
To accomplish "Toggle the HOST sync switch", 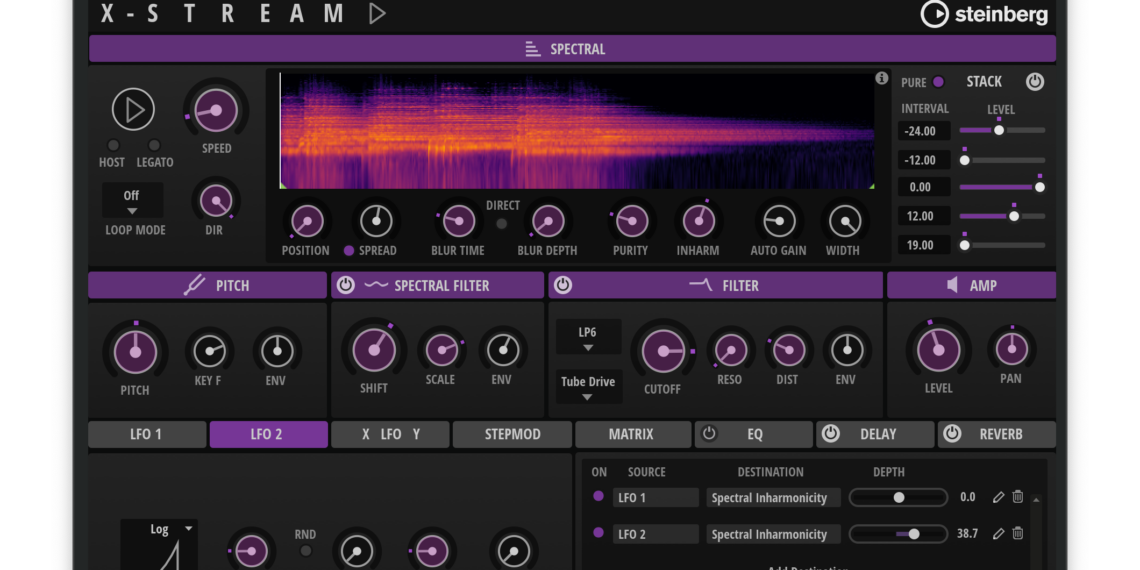I will (x=113, y=146).
